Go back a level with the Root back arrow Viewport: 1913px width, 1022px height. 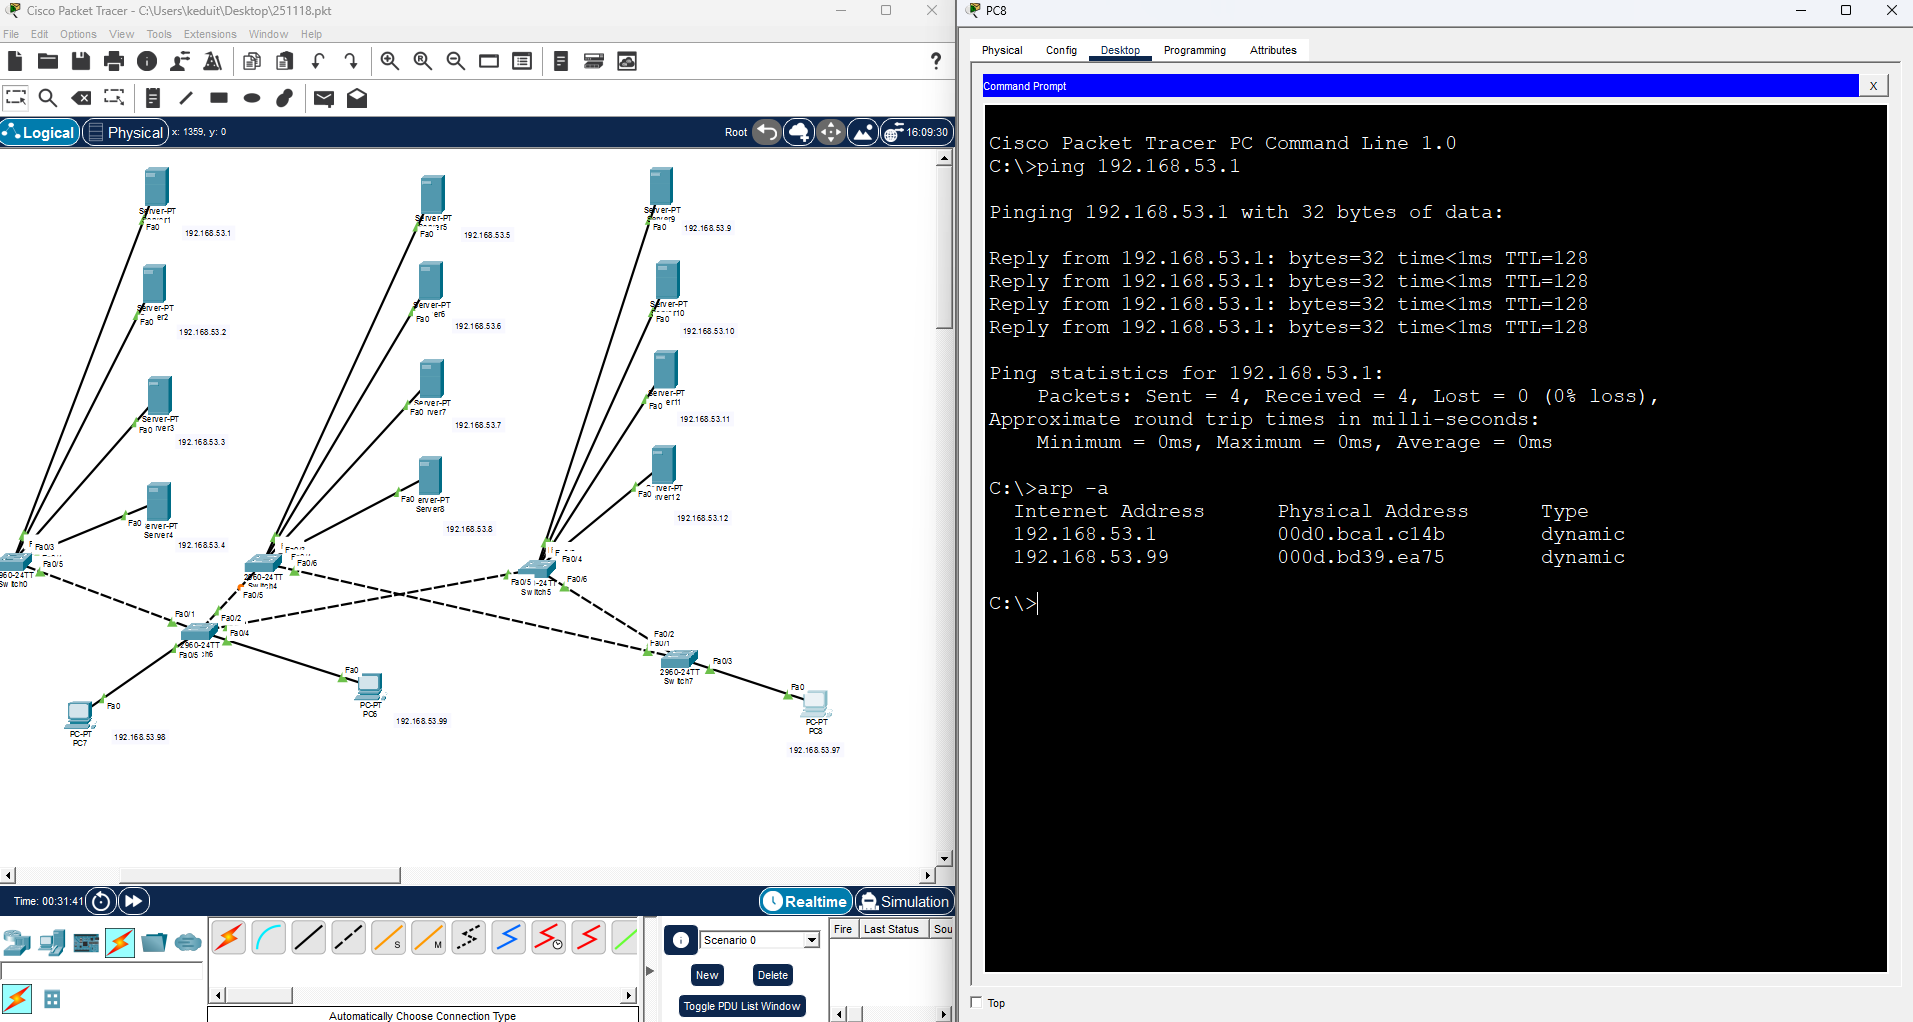pos(767,132)
